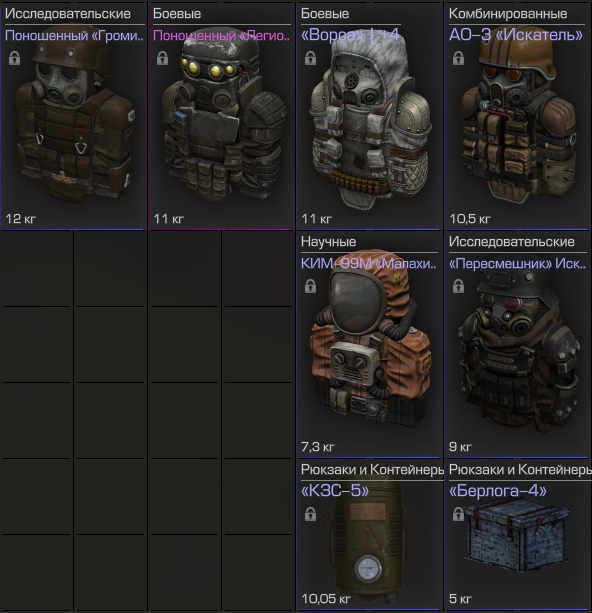Click the pink Поношенный «Легио..» item name
The width and height of the screenshot is (592, 613).
(x=221, y=36)
